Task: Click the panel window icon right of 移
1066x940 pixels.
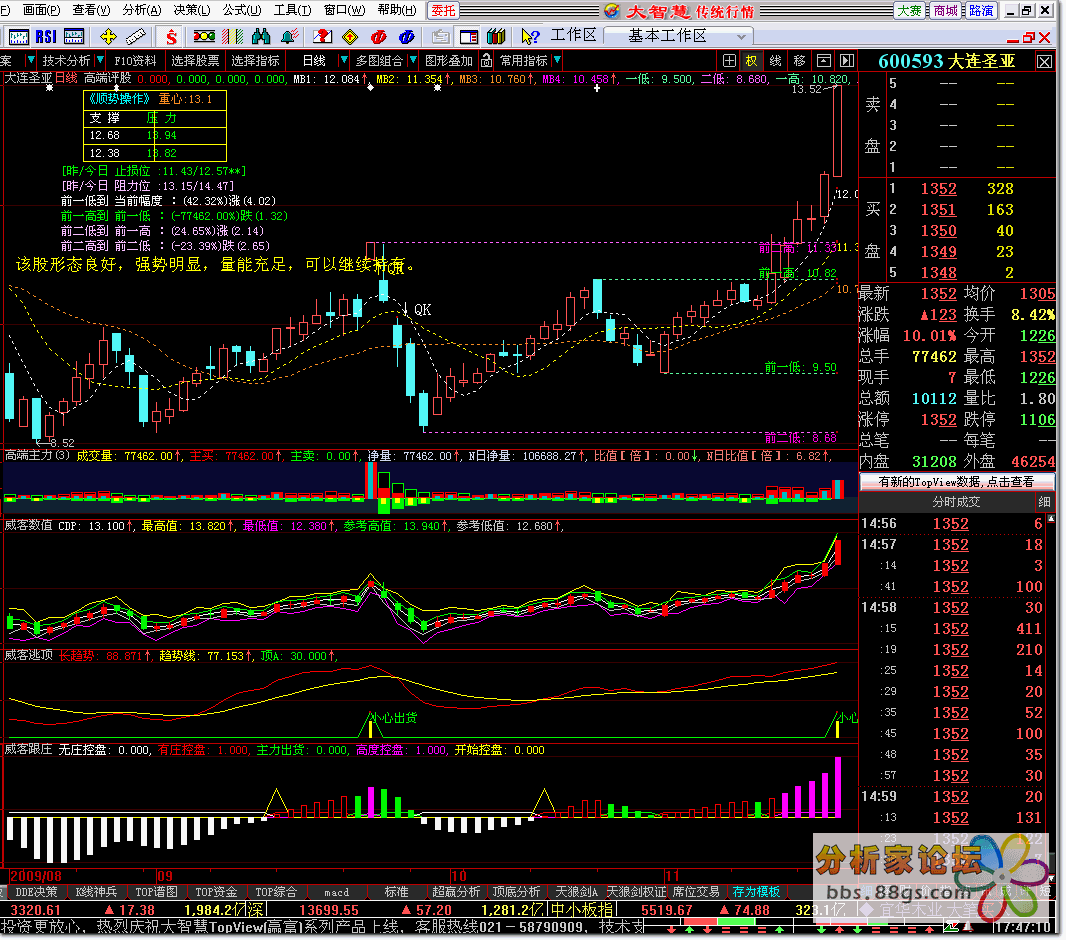Action: [823, 61]
